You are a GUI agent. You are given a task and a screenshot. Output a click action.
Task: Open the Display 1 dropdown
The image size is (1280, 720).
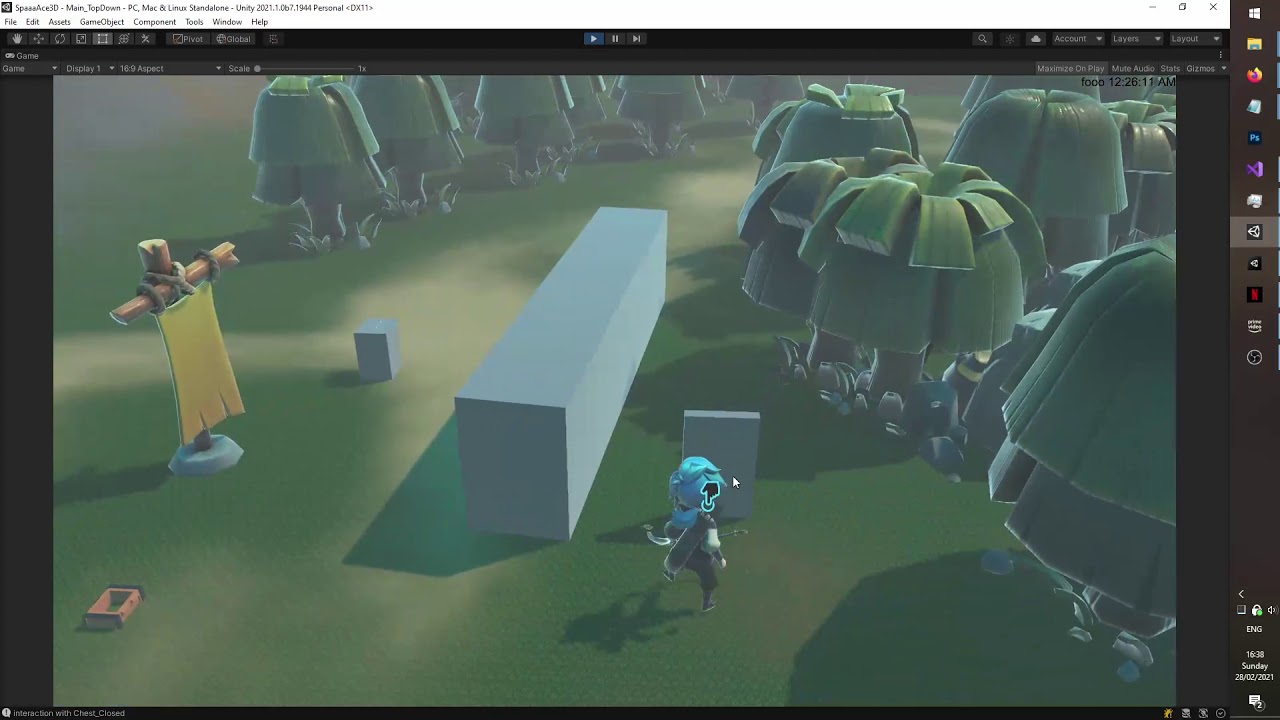pyautogui.click(x=90, y=69)
